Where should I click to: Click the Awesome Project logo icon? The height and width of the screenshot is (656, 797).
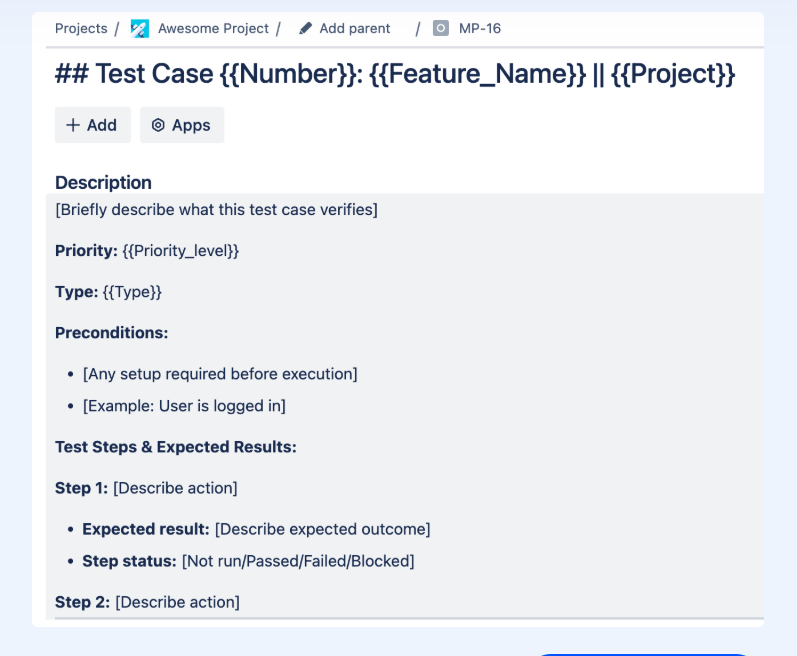[140, 29]
